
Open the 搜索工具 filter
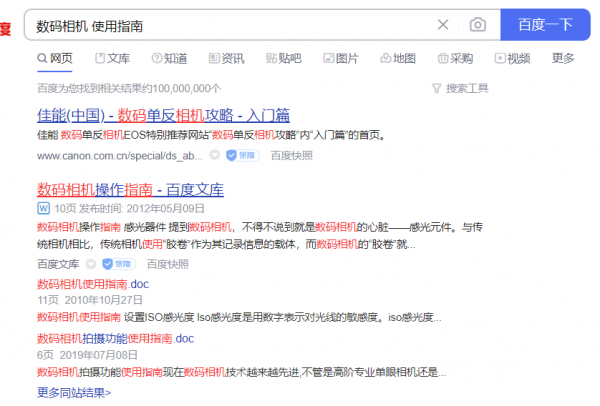[x=460, y=88]
